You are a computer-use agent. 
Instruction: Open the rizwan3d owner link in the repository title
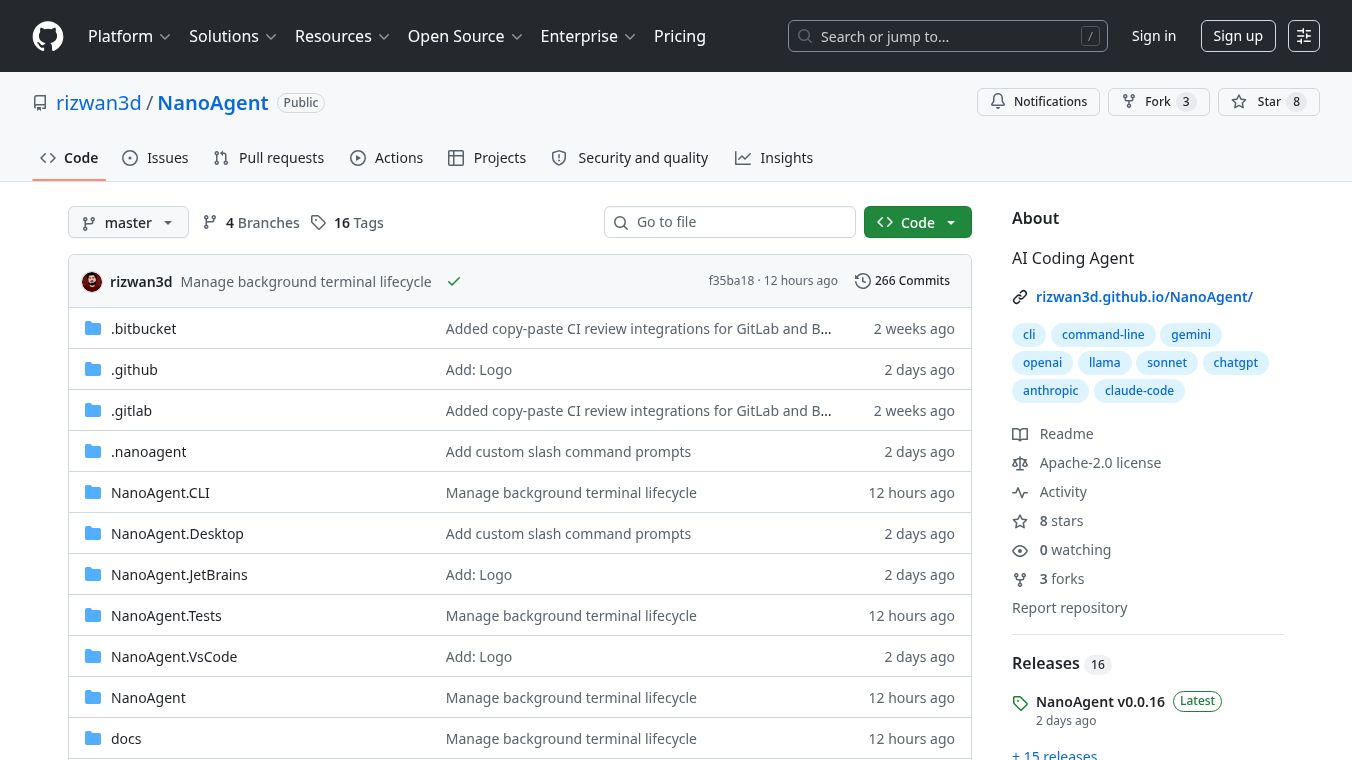(x=98, y=103)
